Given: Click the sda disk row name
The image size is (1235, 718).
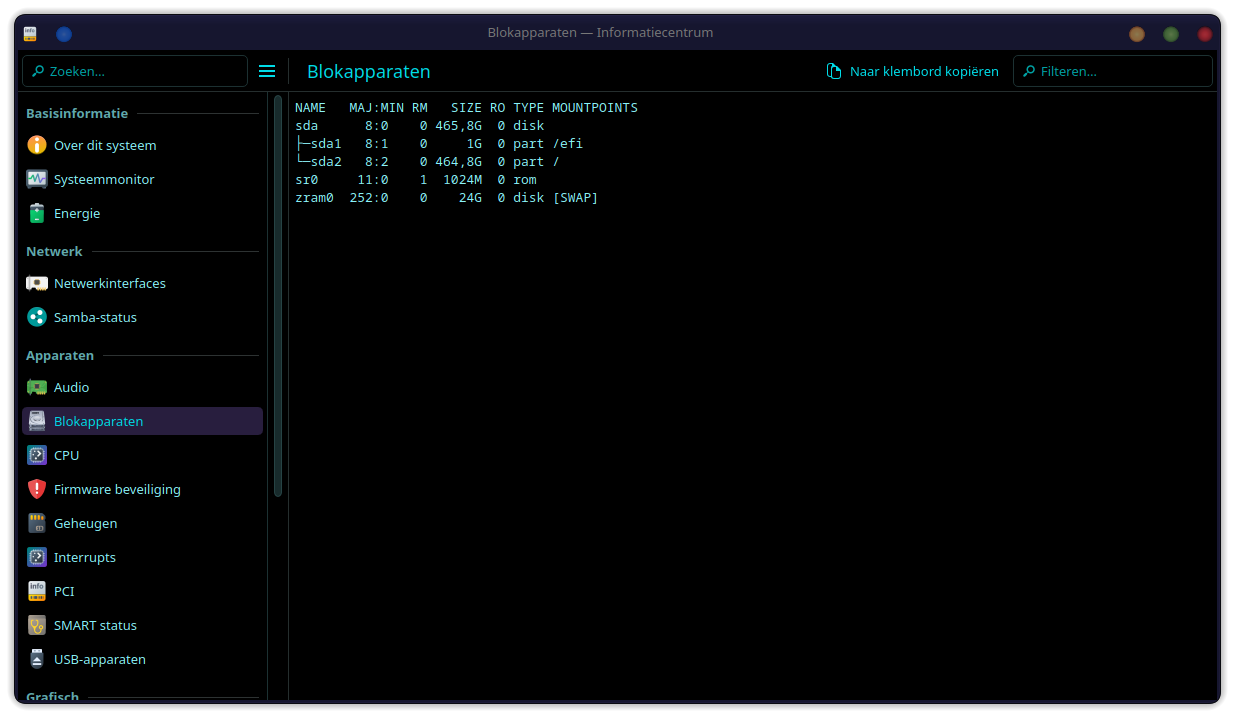Looking at the screenshot, I should (x=307, y=126).
